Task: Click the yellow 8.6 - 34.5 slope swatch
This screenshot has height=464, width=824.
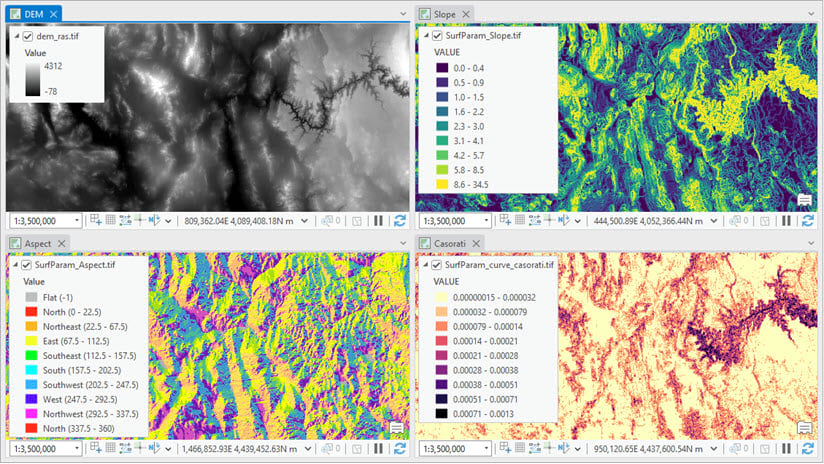Action: tap(442, 184)
